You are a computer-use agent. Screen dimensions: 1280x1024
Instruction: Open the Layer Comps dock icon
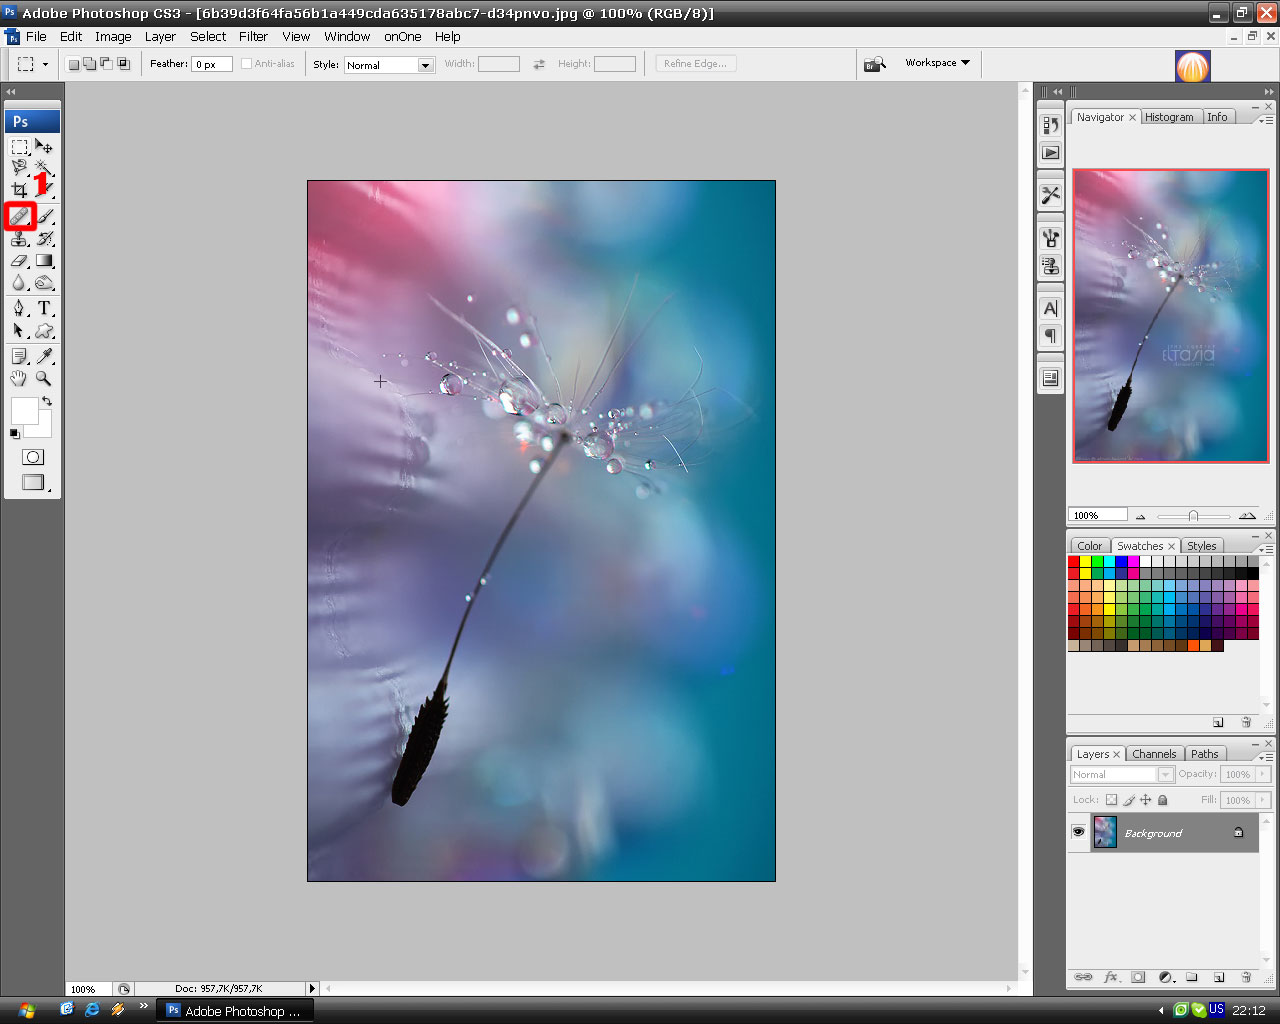point(1050,378)
